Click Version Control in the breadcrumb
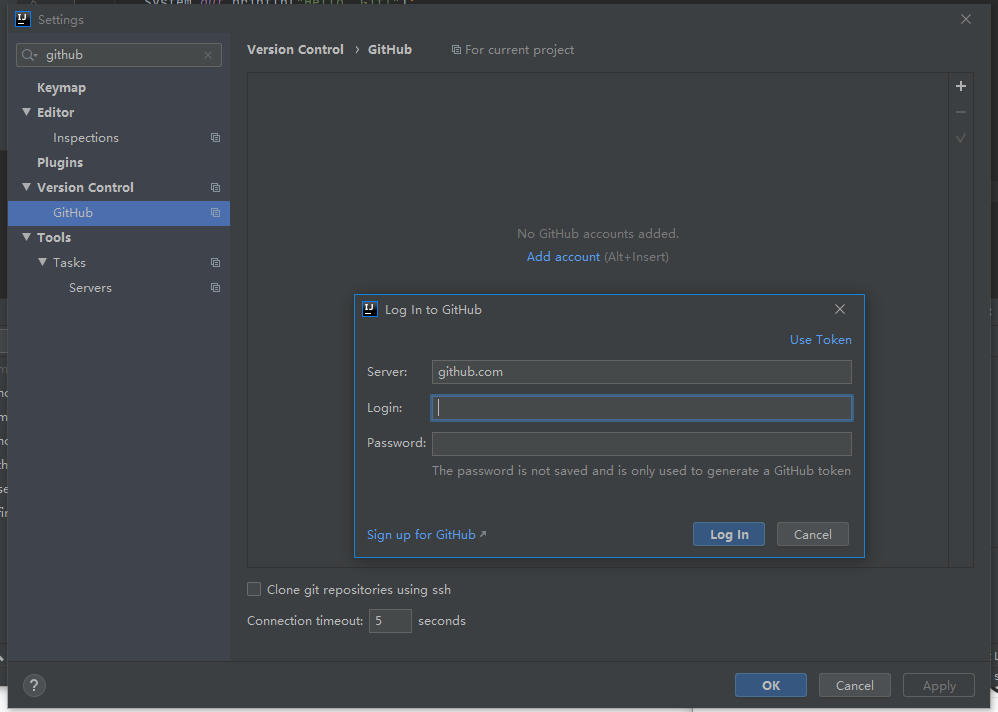Image resolution: width=998 pixels, height=712 pixels. click(x=295, y=50)
